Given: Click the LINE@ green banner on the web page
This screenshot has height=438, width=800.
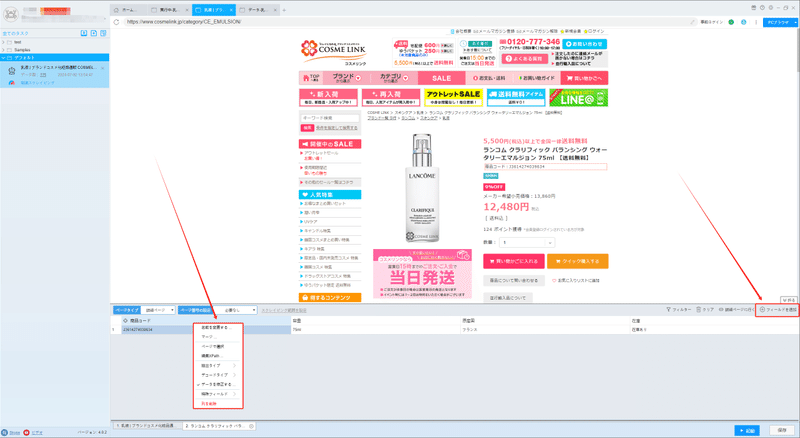Looking at the screenshot, I should [579, 98].
